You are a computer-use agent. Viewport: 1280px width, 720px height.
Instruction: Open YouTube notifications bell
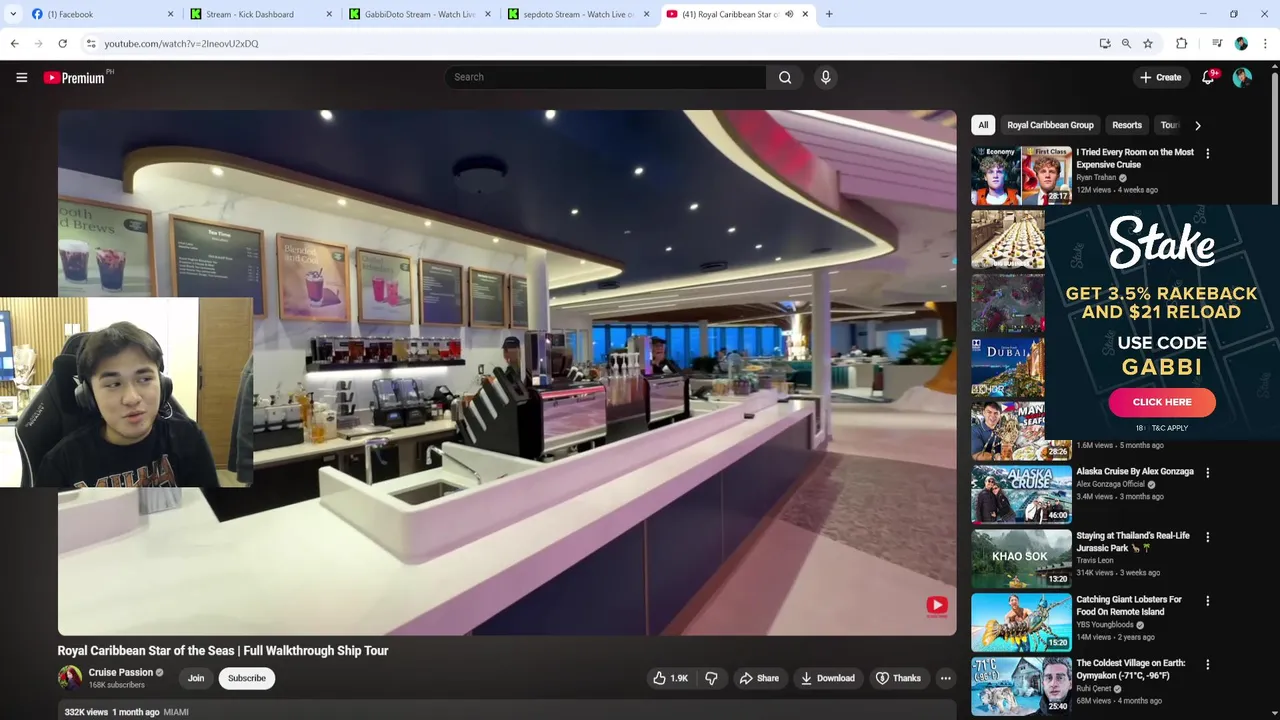coord(1208,77)
